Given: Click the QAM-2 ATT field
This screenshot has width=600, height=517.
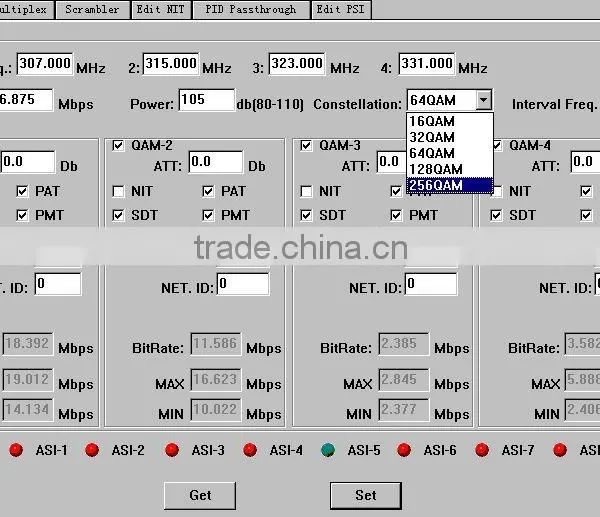Looking at the screenshot, I should pos(216,162).
